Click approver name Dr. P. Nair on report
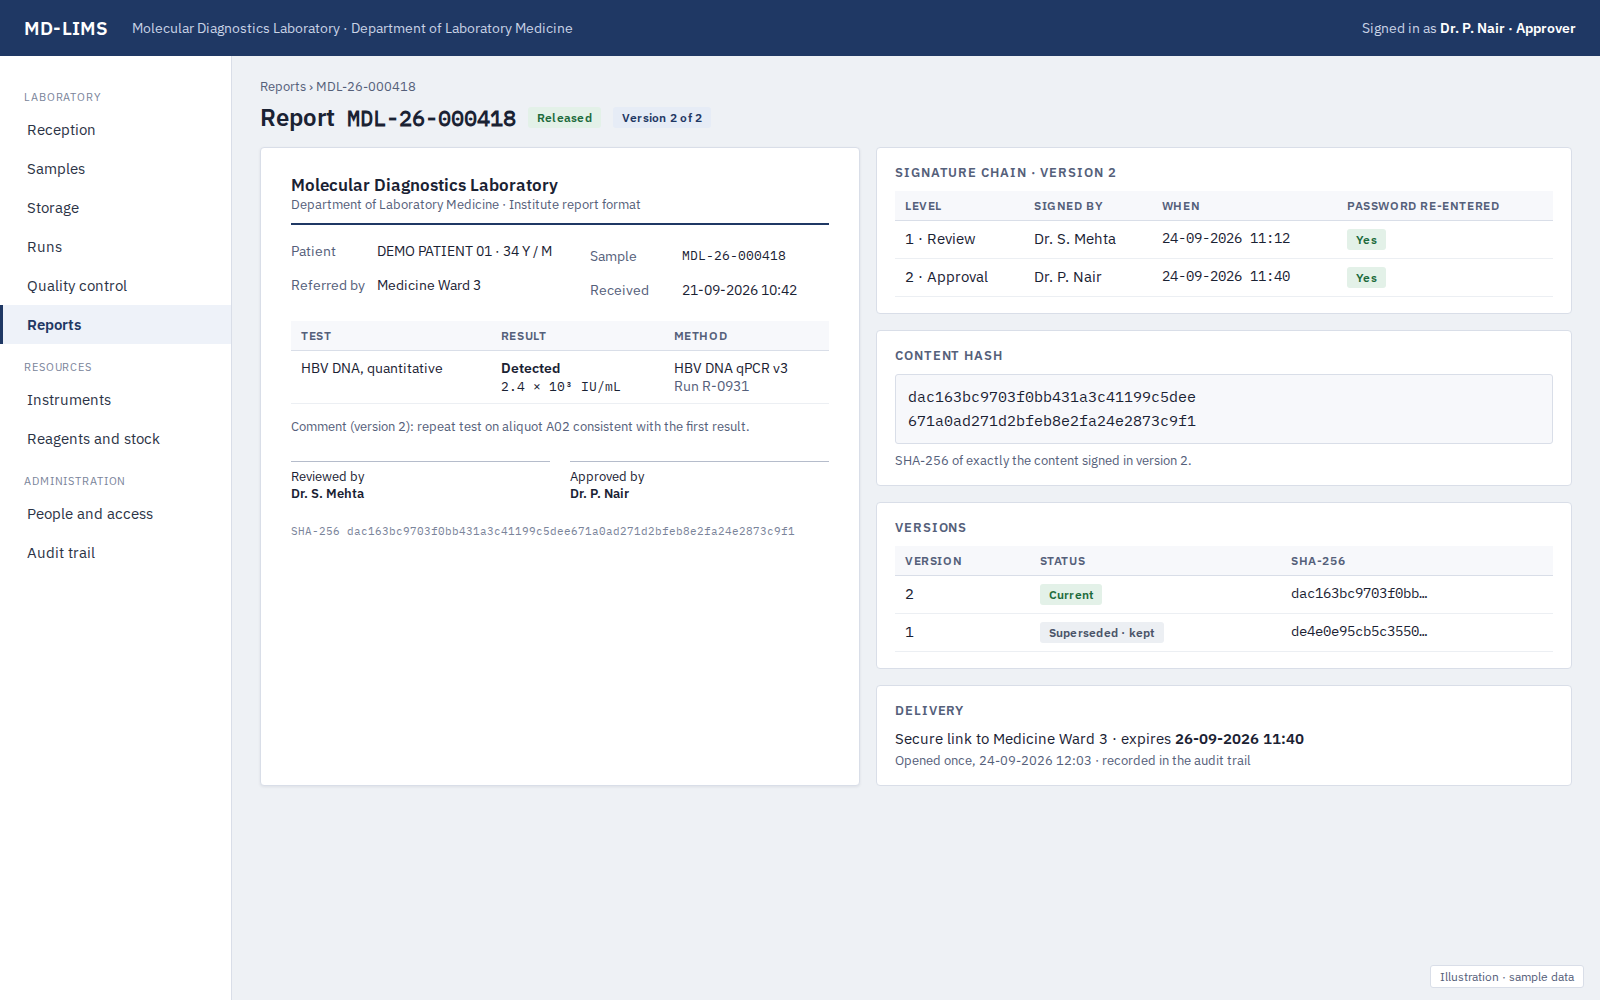 point(599,494)
